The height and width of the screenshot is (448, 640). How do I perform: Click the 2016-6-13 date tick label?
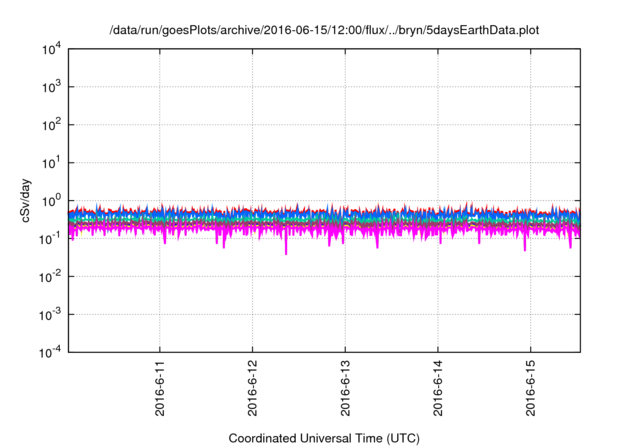345,388
